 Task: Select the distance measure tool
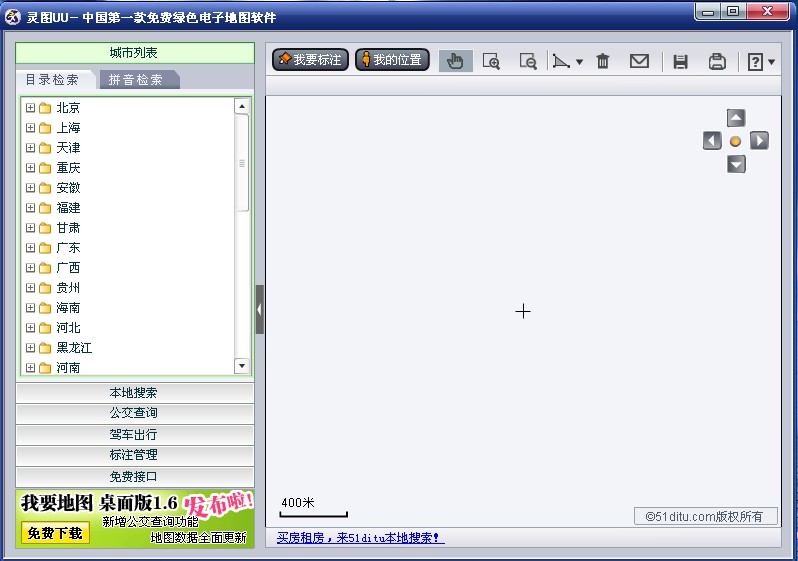[x=561, y=62]
